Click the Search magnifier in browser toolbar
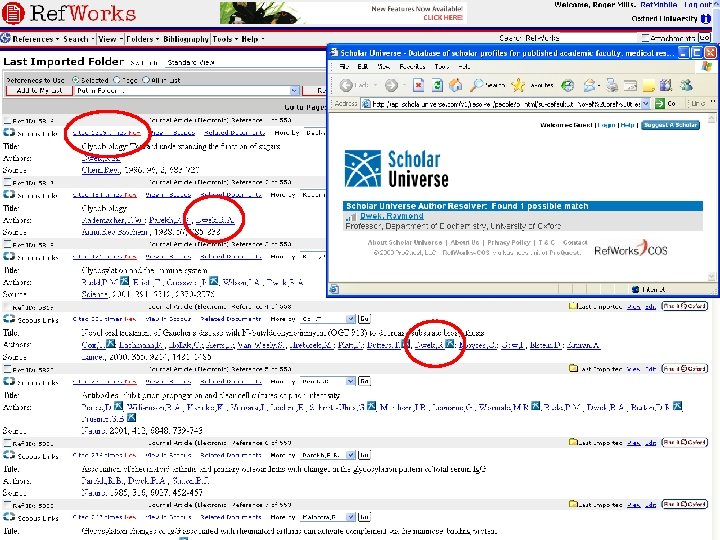The image size is (720, 540). (478, 85)
